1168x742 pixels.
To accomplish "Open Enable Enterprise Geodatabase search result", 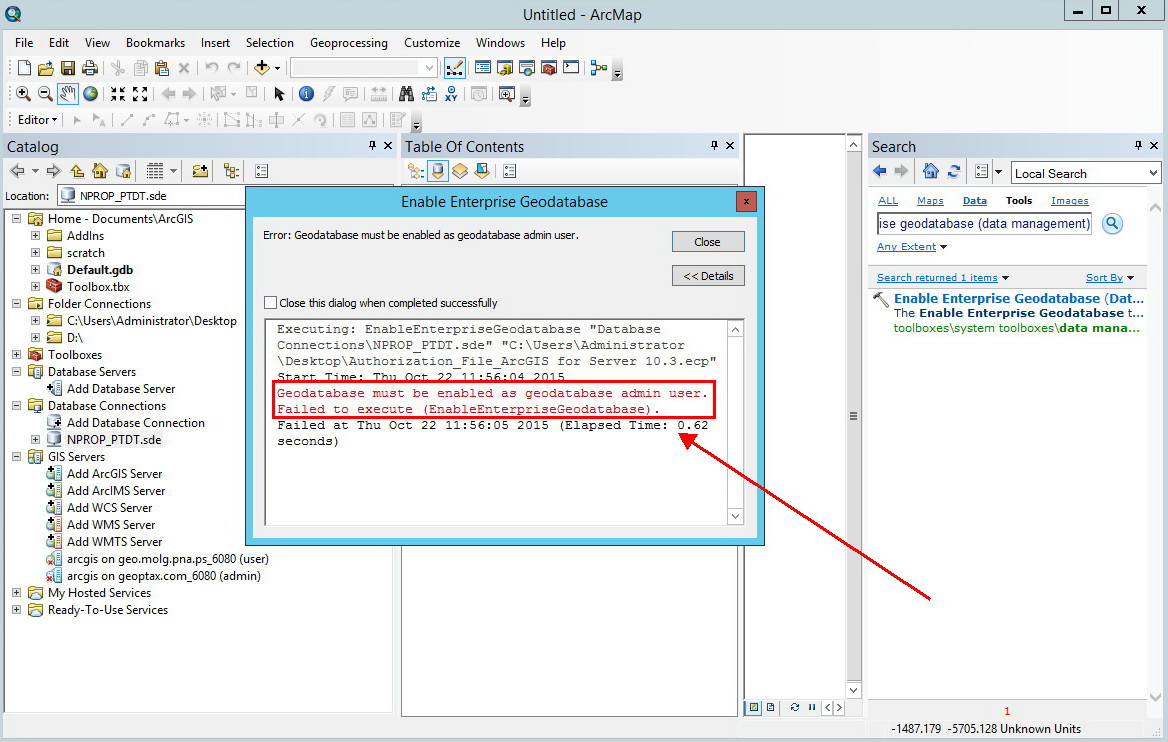I will 1018,298.
